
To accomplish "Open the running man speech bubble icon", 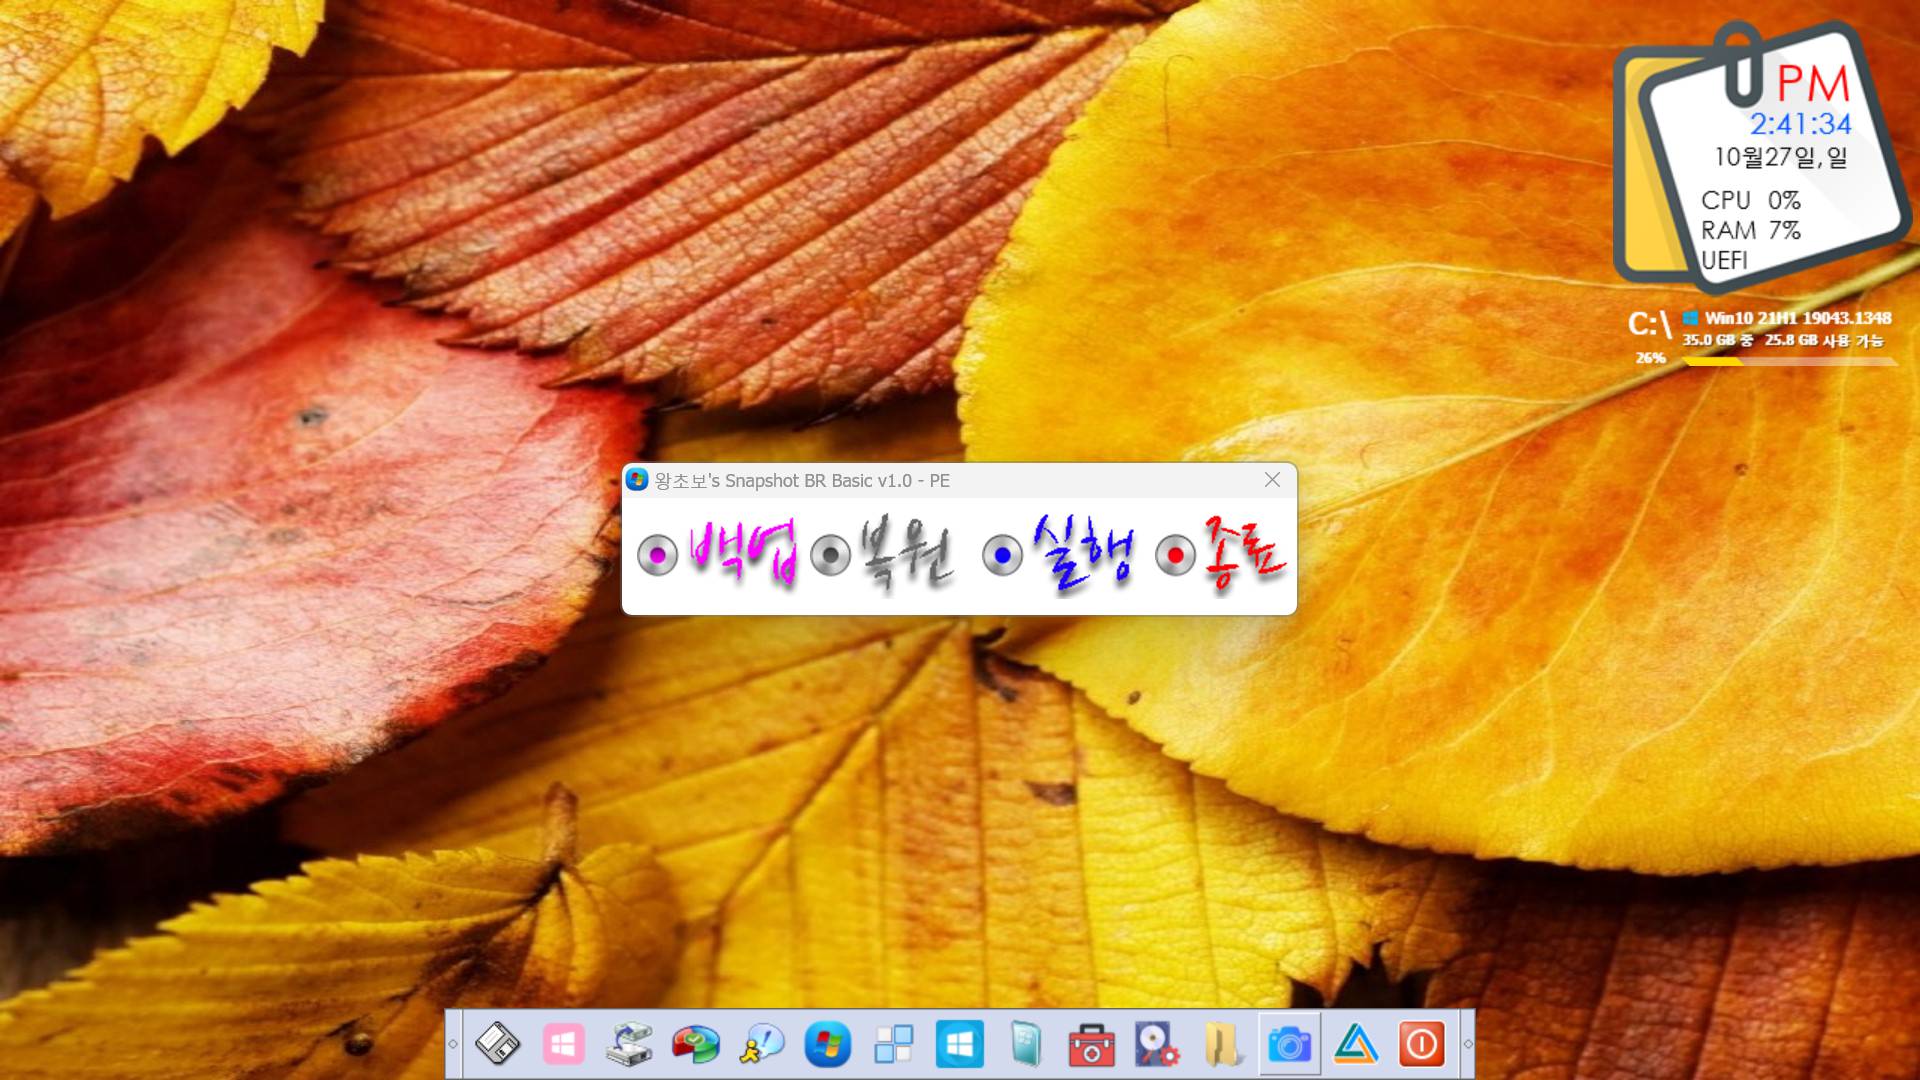I will [761, 1044].
